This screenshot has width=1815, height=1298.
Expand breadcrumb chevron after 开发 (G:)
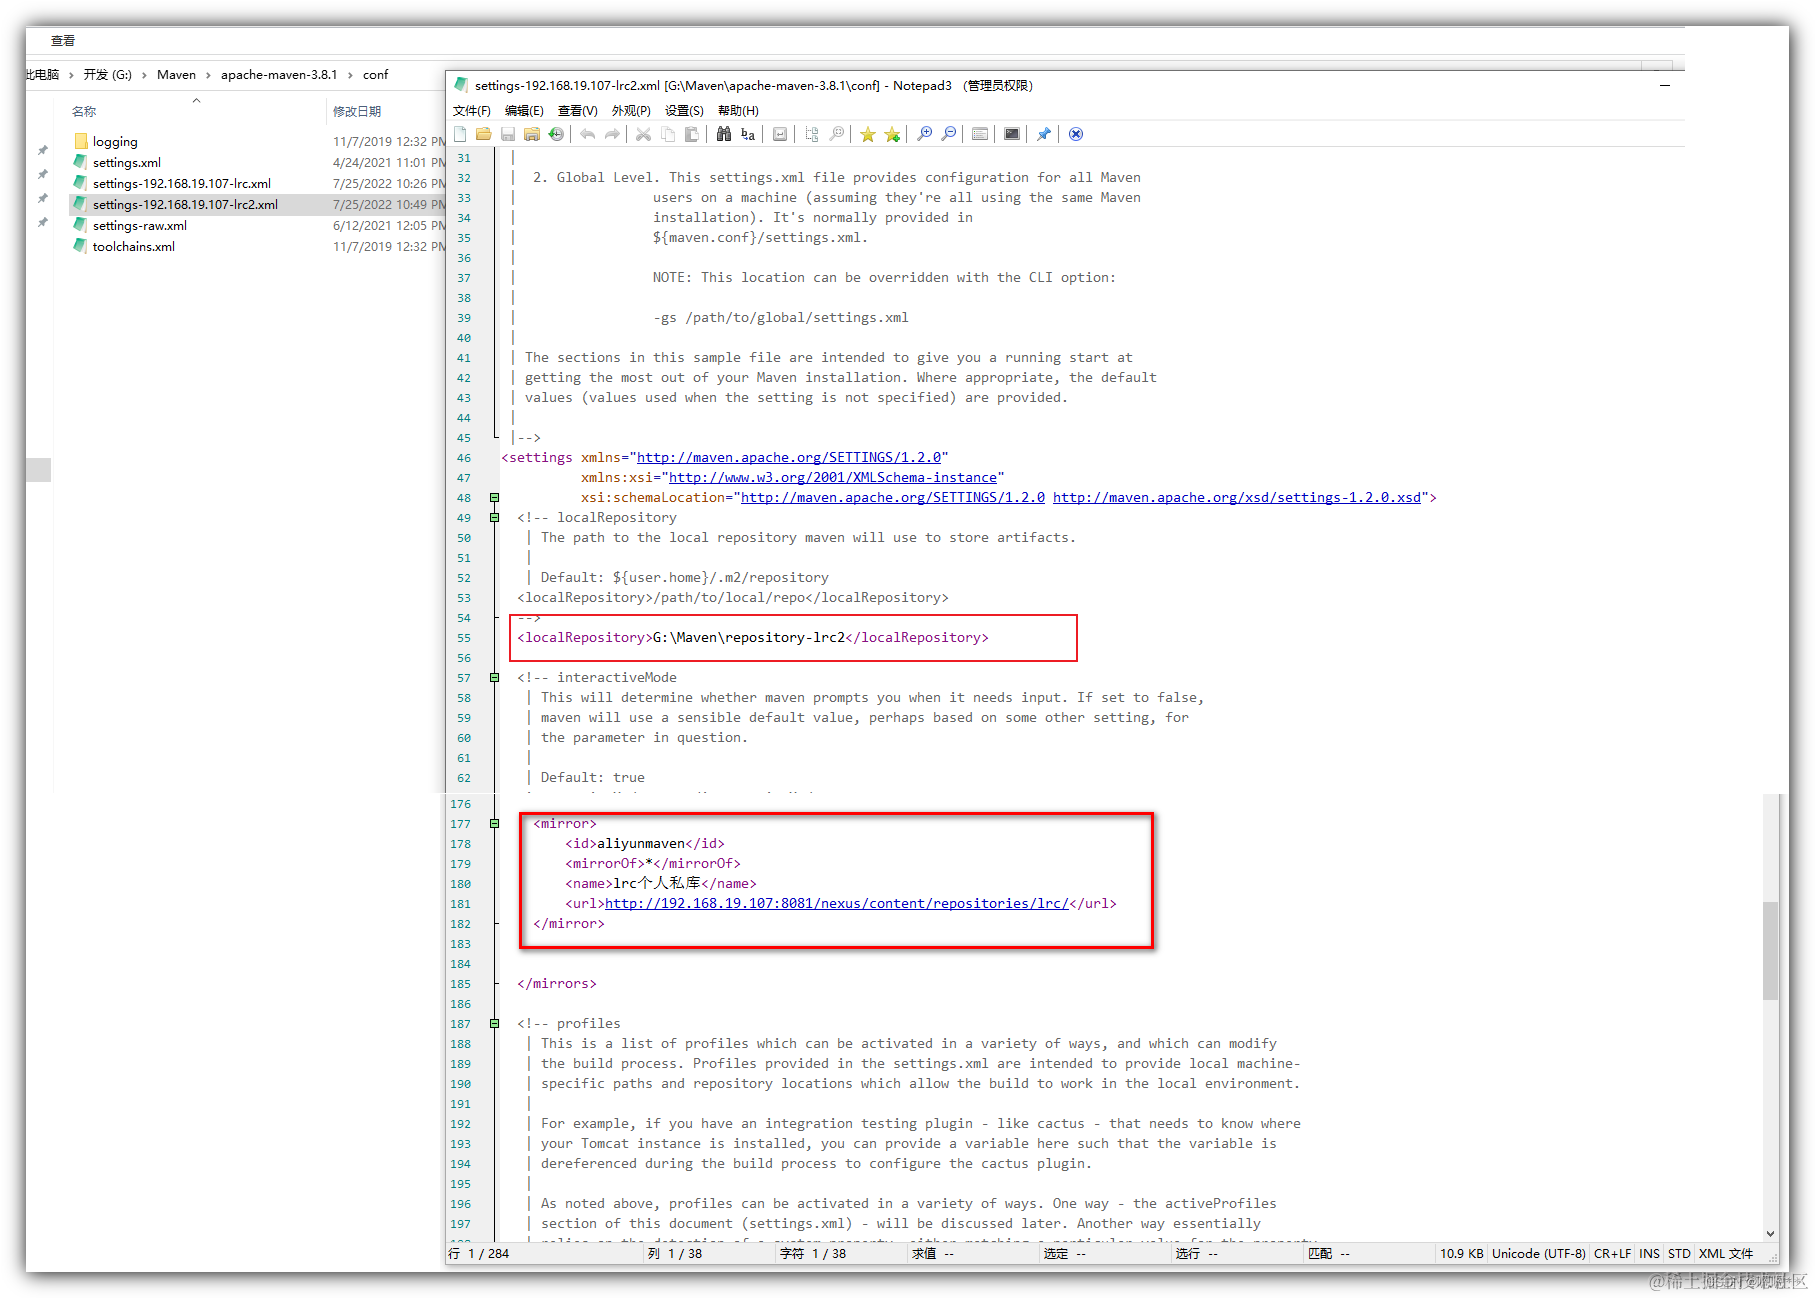145,75
